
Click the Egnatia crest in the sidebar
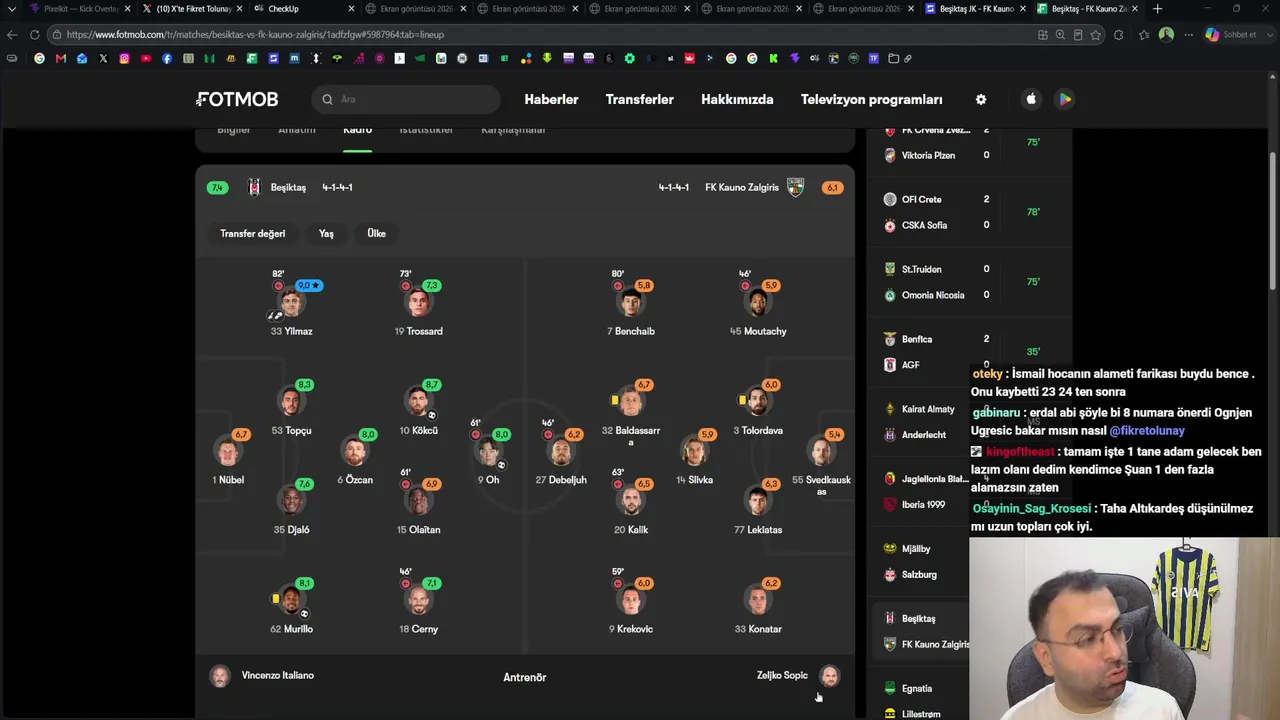click(x=890, y=688)
